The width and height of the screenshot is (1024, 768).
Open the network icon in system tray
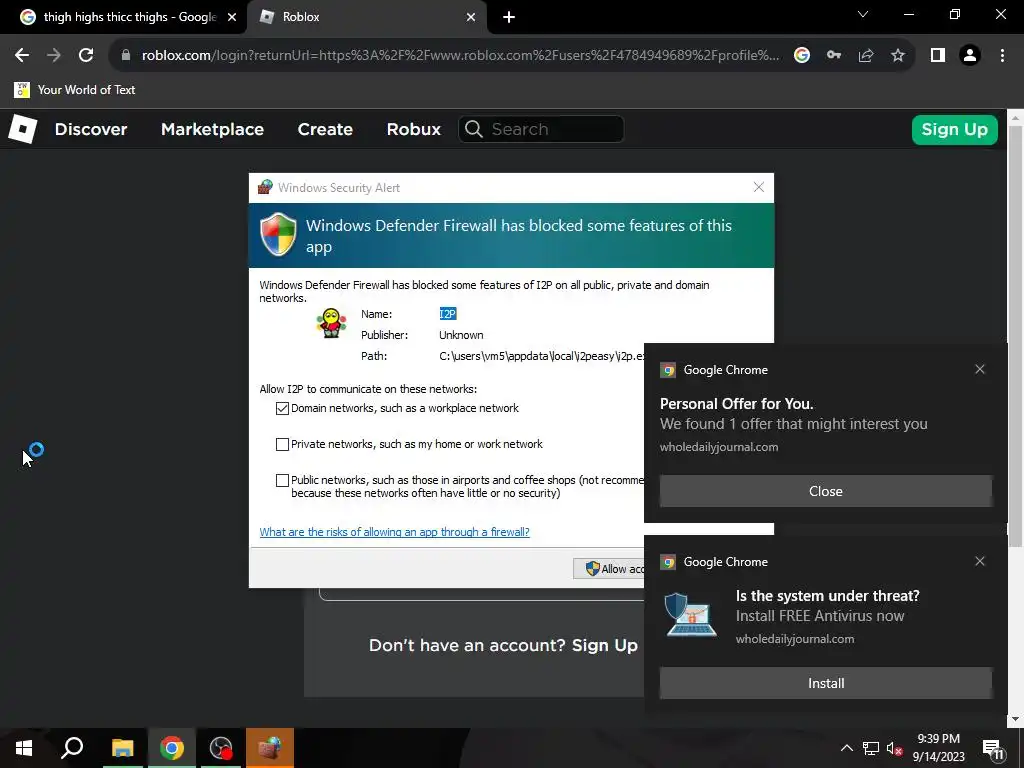pyautogui.click(x=871, y=748)
